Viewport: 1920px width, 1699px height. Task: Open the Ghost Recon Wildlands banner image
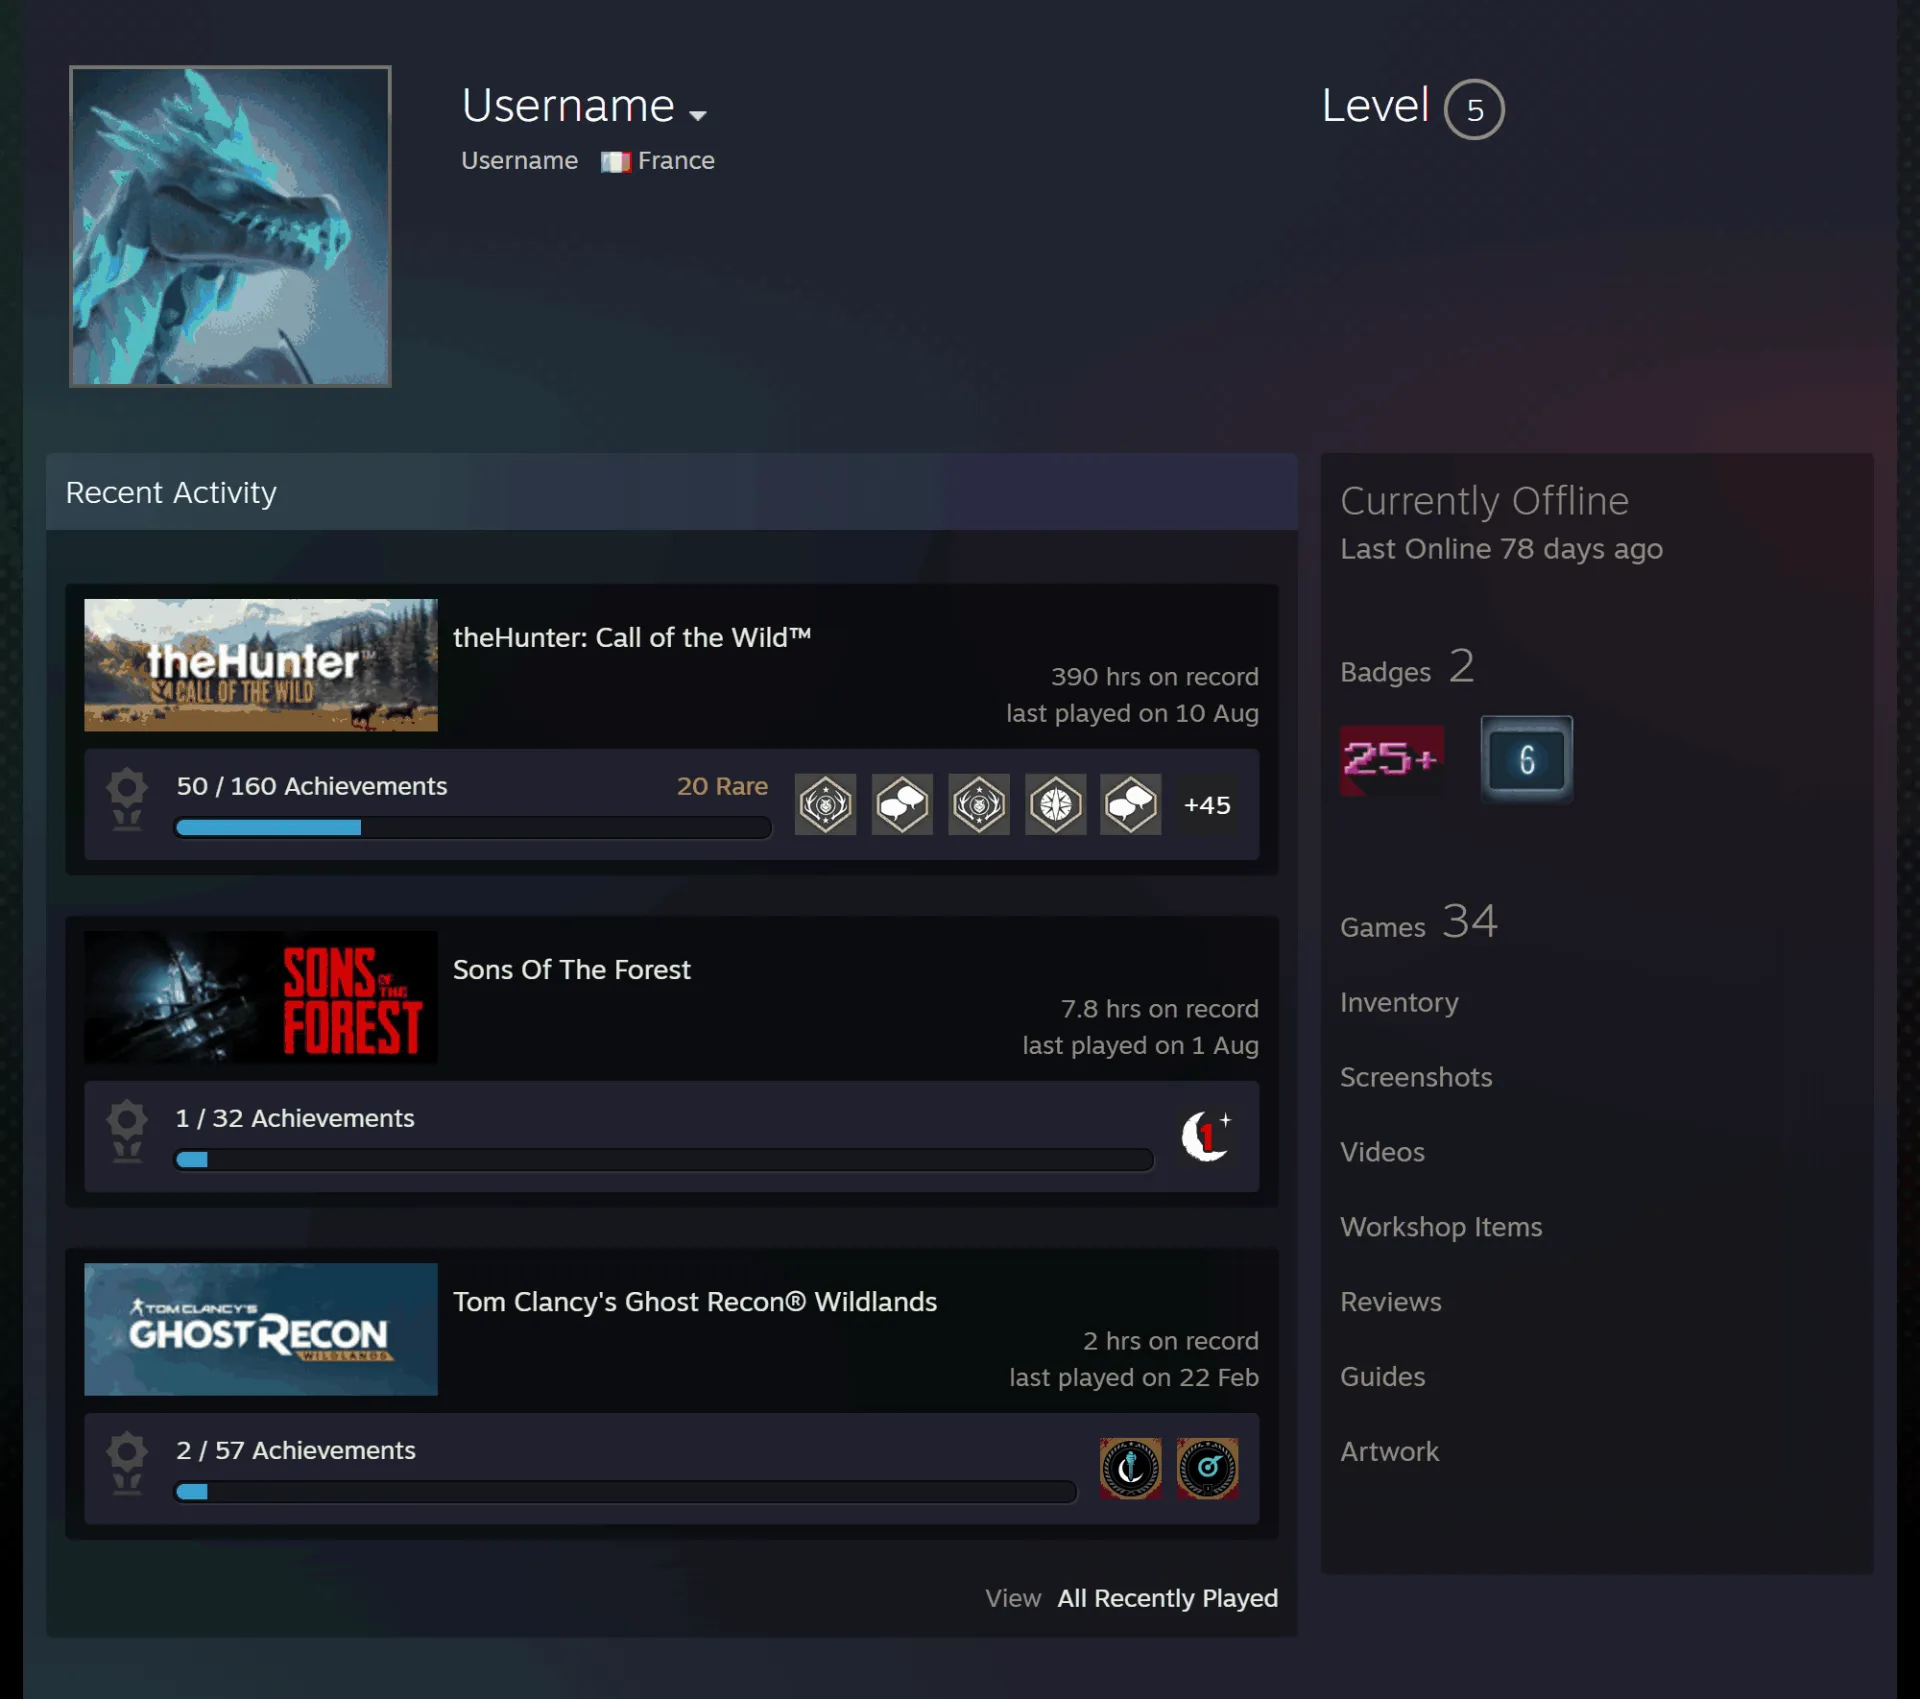tap(261, 1329)
